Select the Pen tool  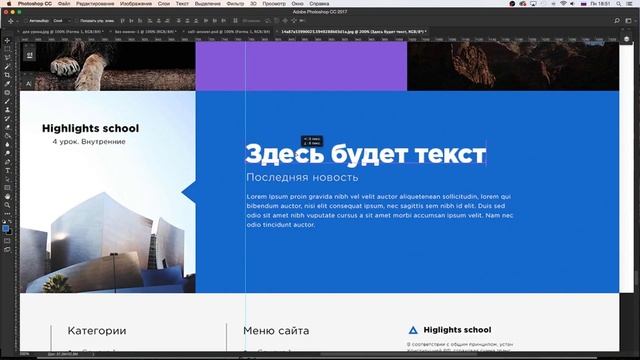click(x=7, y=162)
